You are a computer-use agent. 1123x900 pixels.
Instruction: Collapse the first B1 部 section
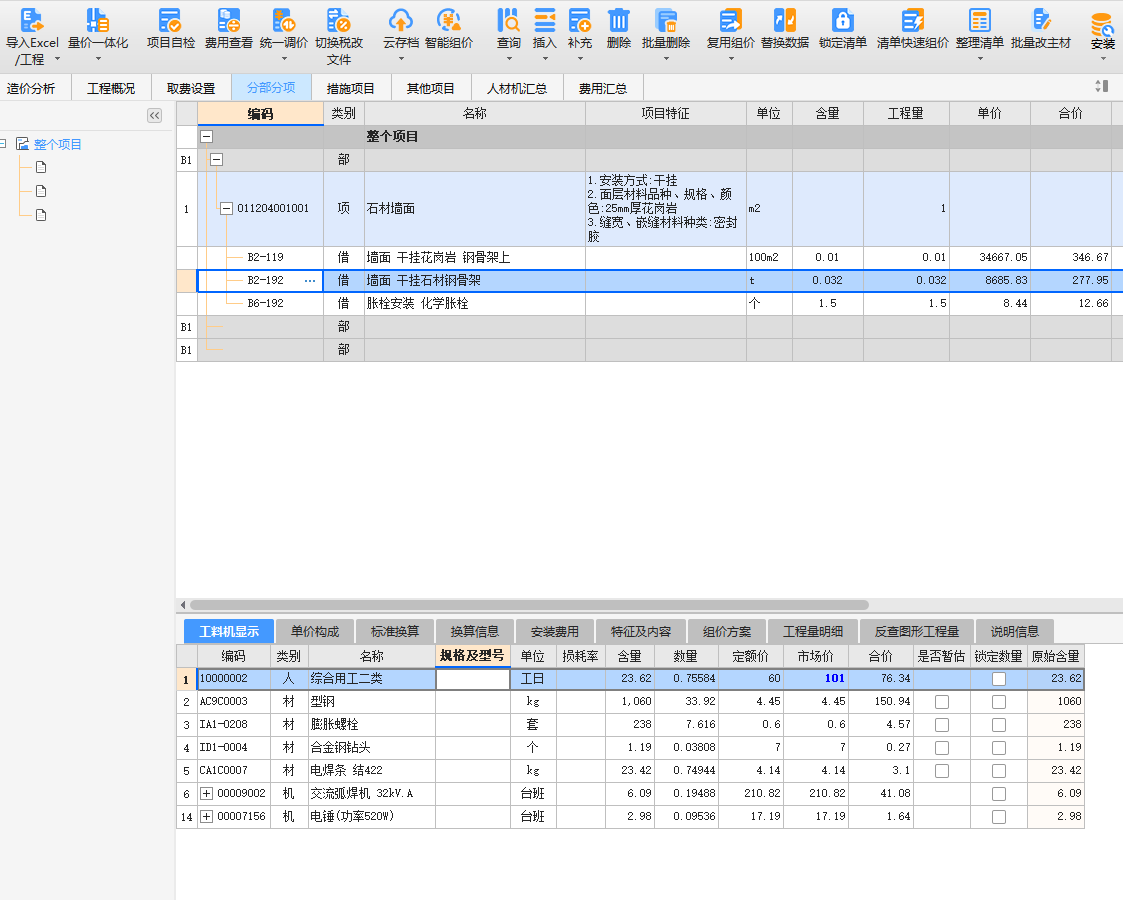(x=216, y=160)
